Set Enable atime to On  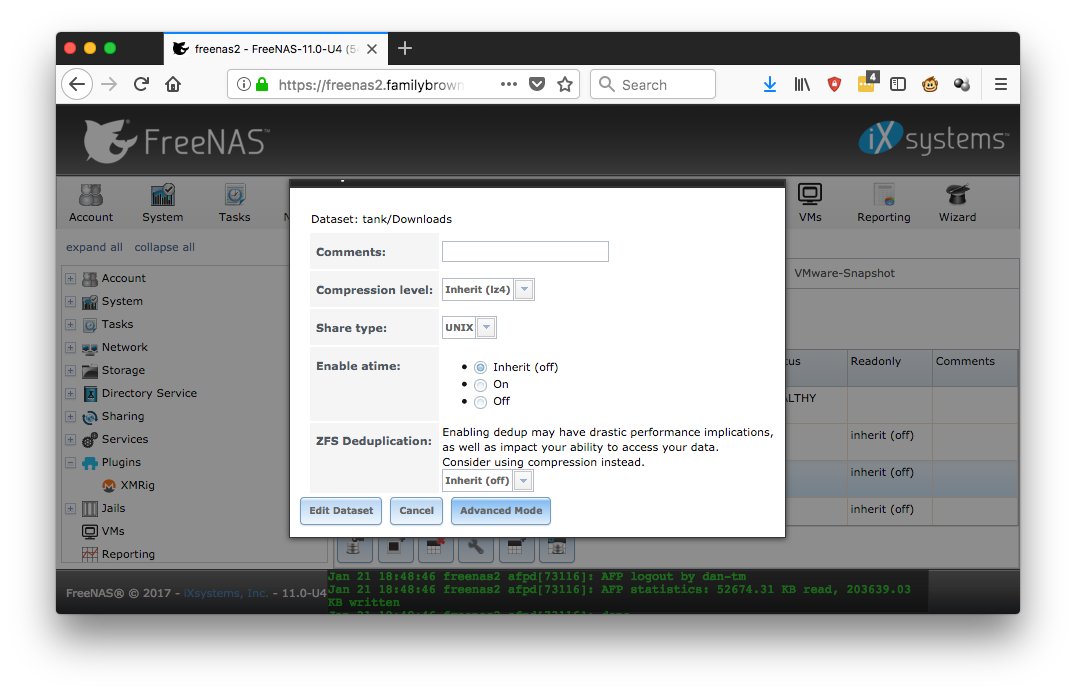click(x=480, y=385)
